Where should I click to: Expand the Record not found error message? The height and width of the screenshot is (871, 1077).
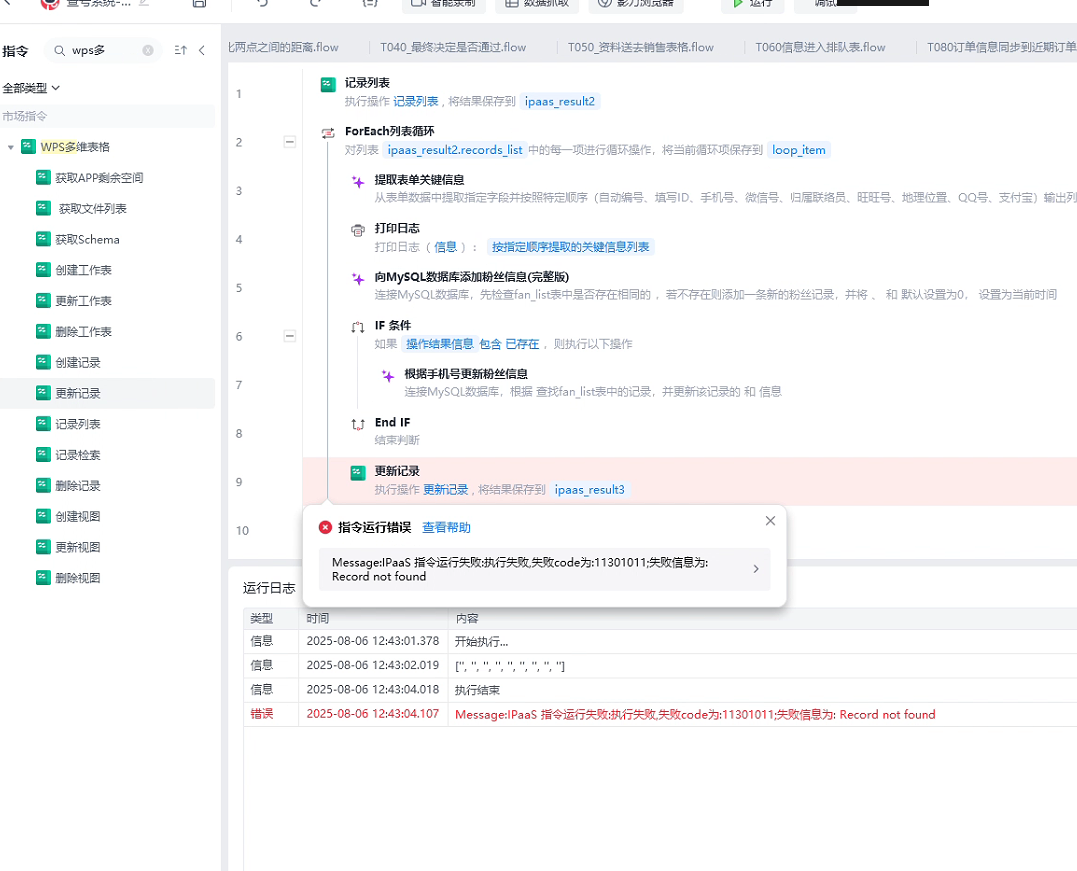pyautogui.click(x=756, y=569)
